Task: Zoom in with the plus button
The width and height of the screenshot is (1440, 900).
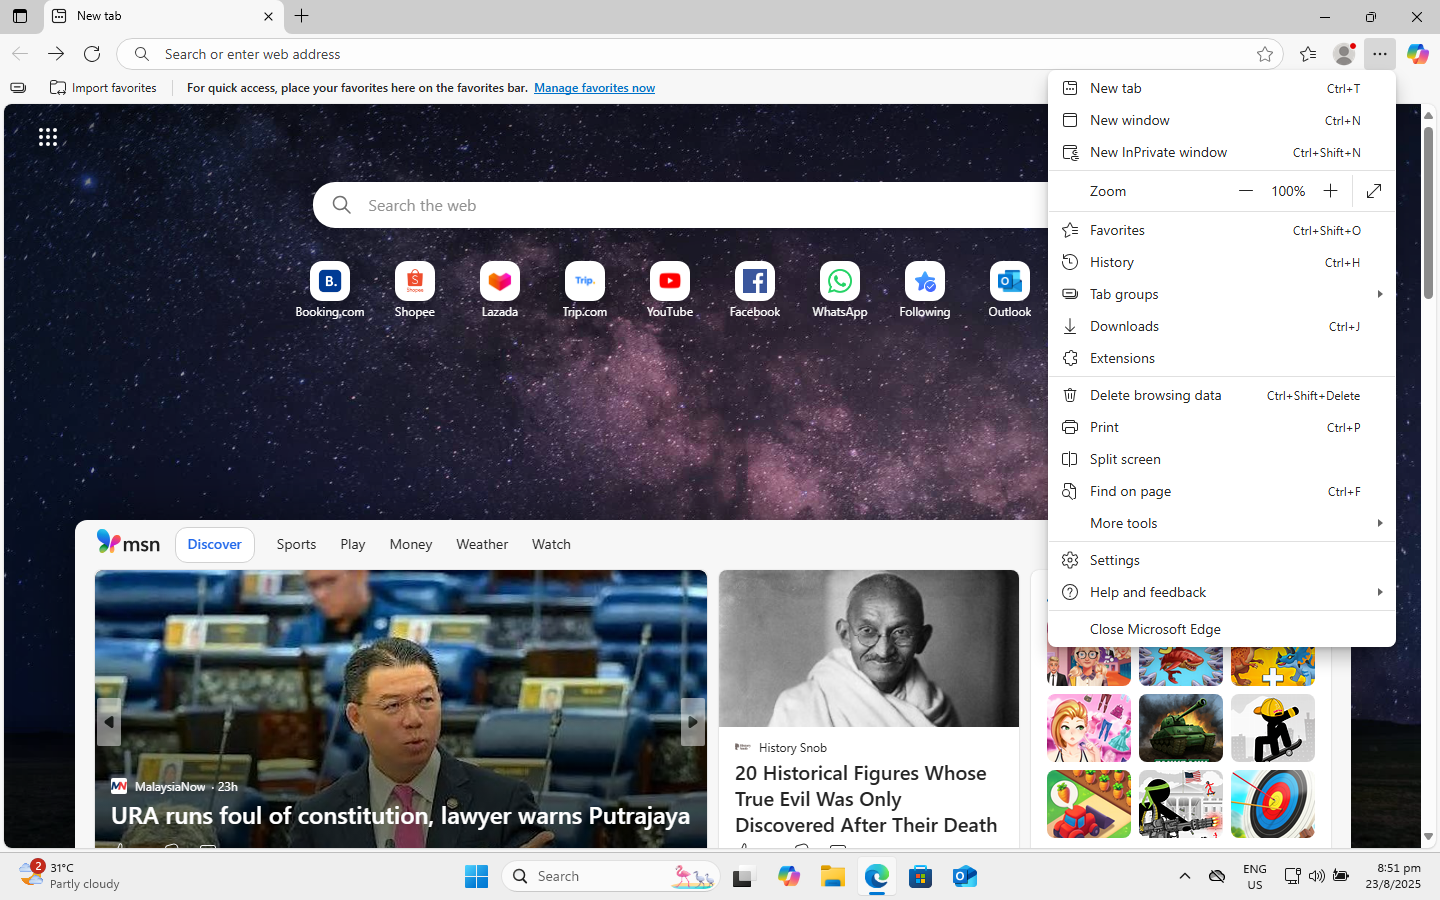Action: (x=1330, y=191)
